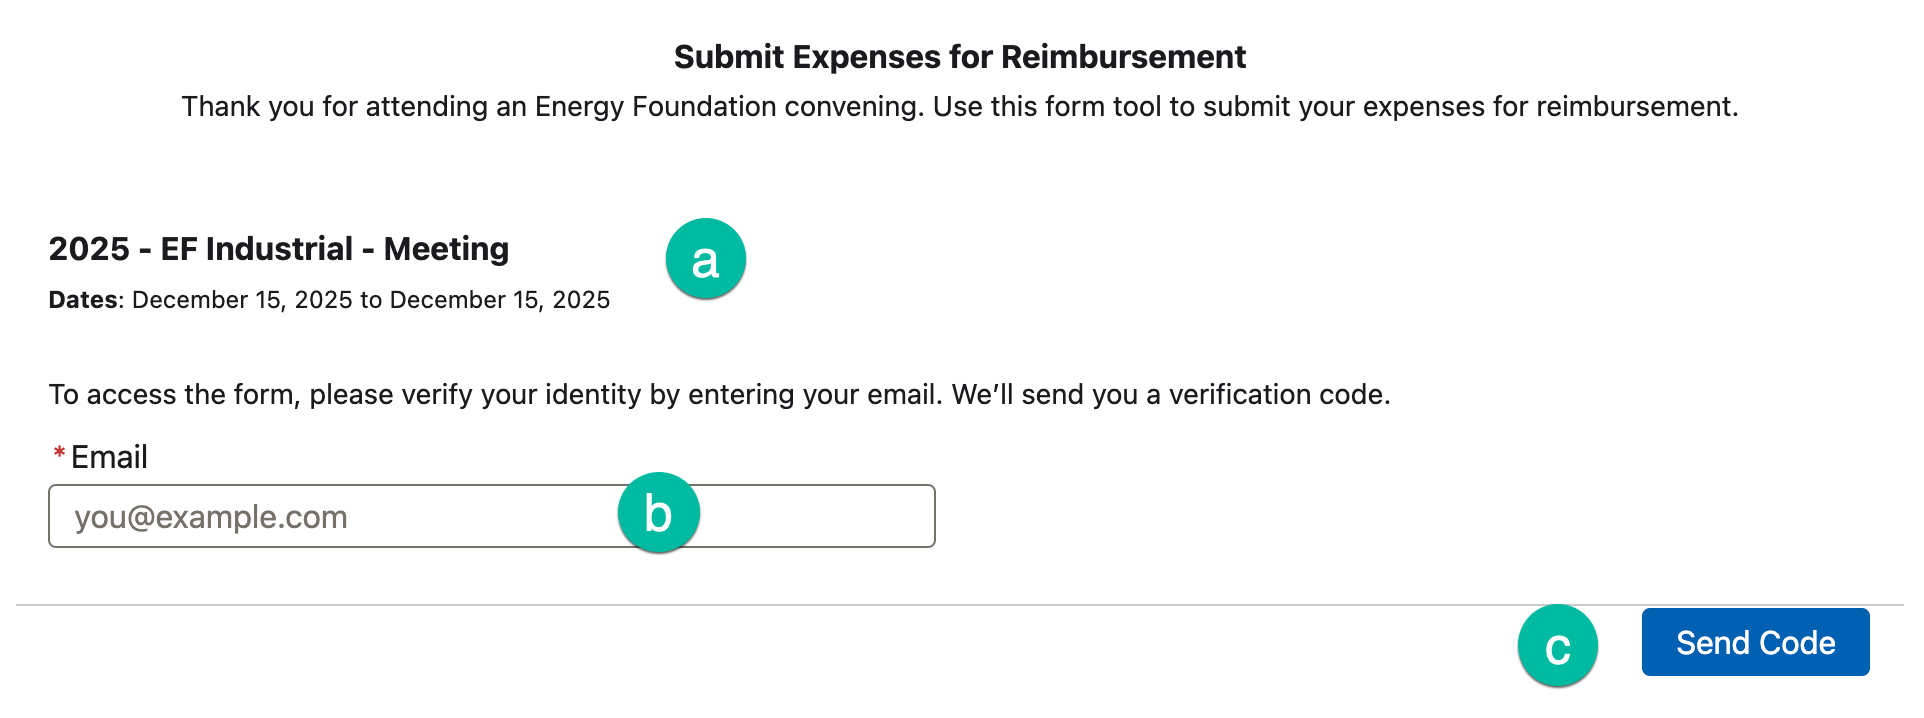Click the green 'a' annotation marker
The image size is (1924, 718).
pyautogui.click(x=706, y=259)
